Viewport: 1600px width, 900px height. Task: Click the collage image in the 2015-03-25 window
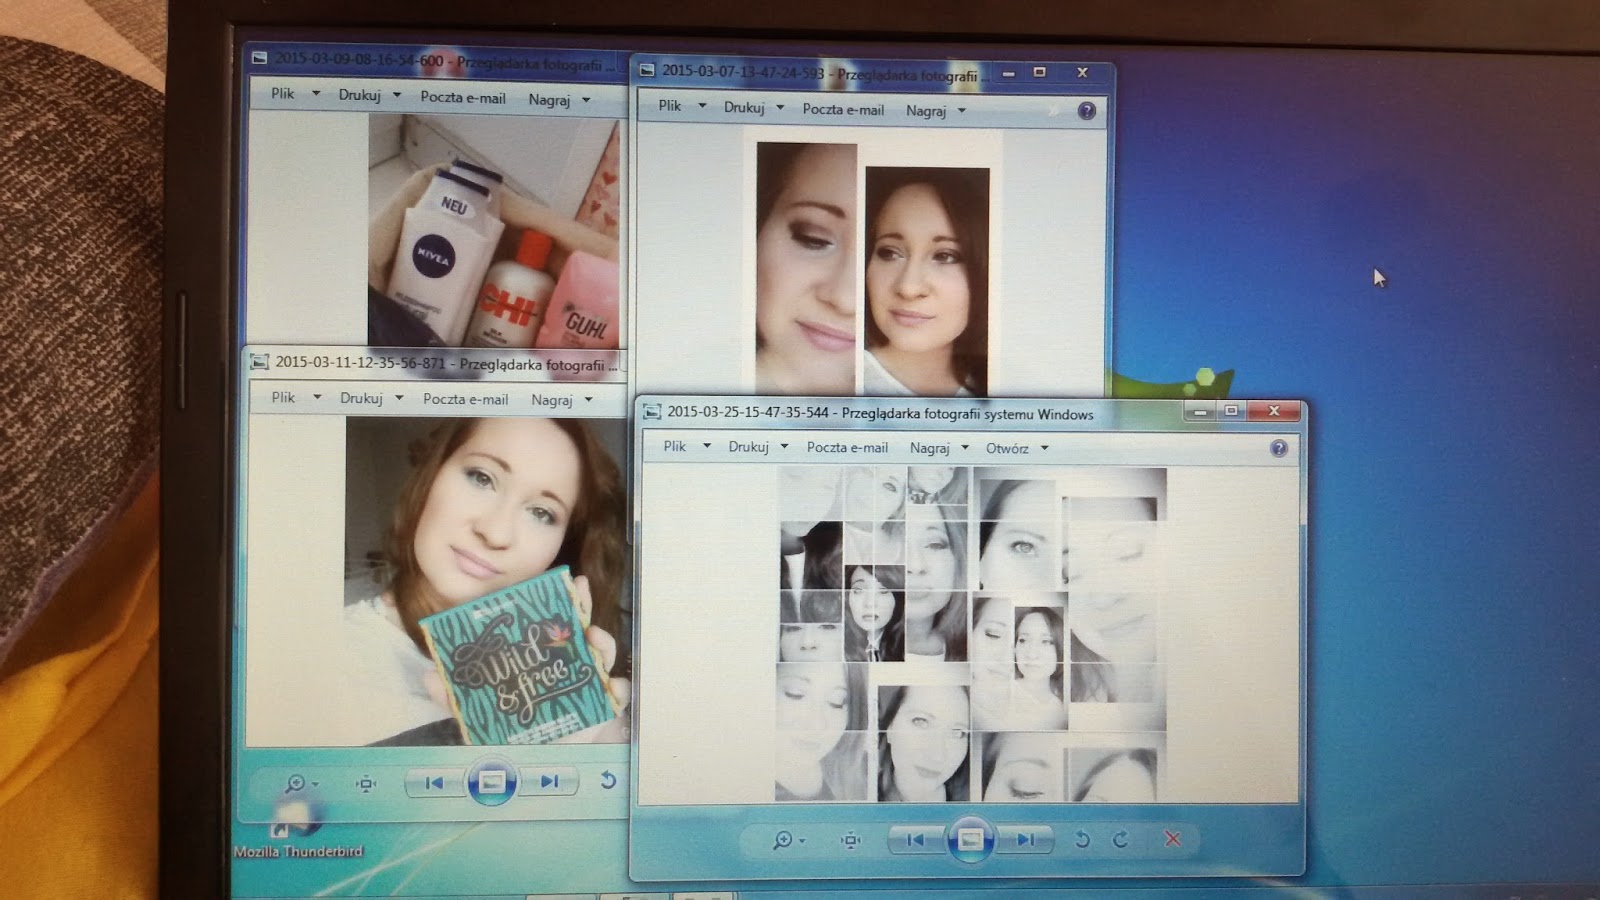[x=970, y=634]
